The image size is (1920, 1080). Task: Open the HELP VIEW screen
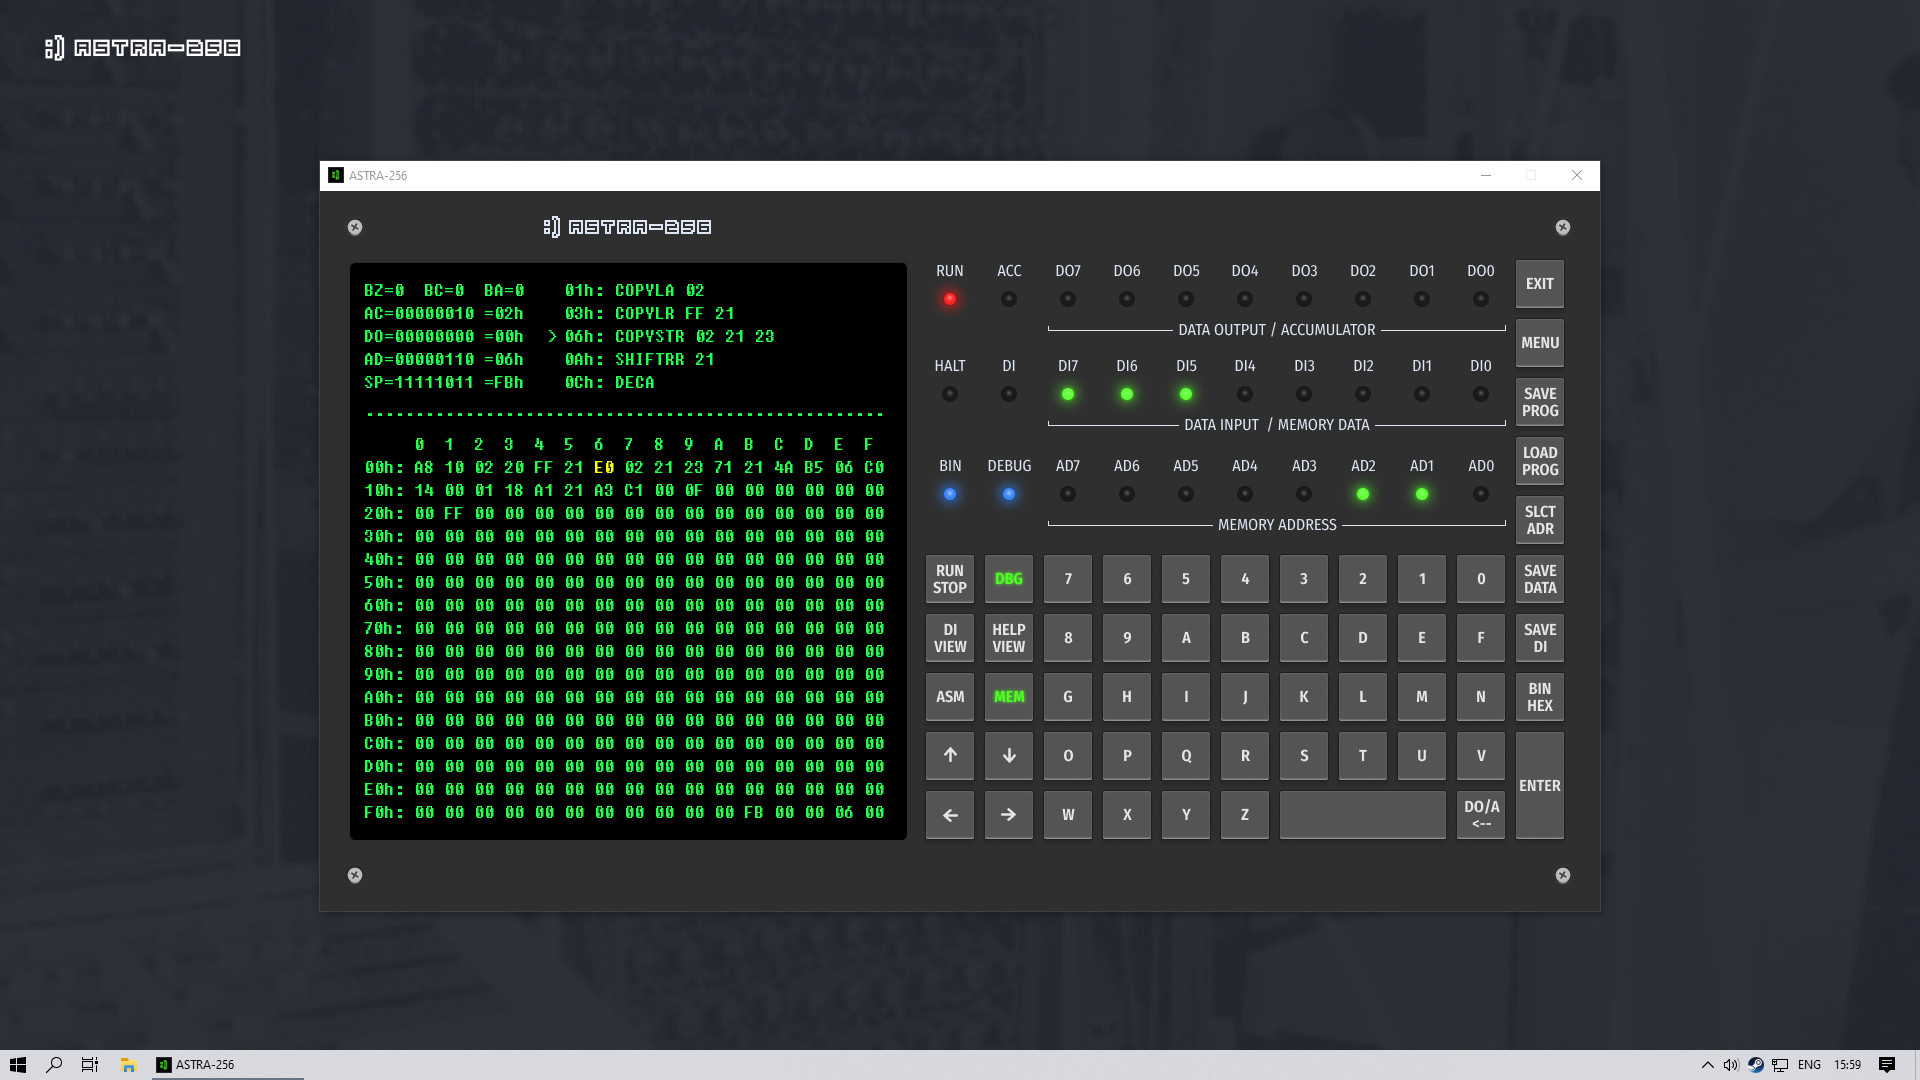1008,637
